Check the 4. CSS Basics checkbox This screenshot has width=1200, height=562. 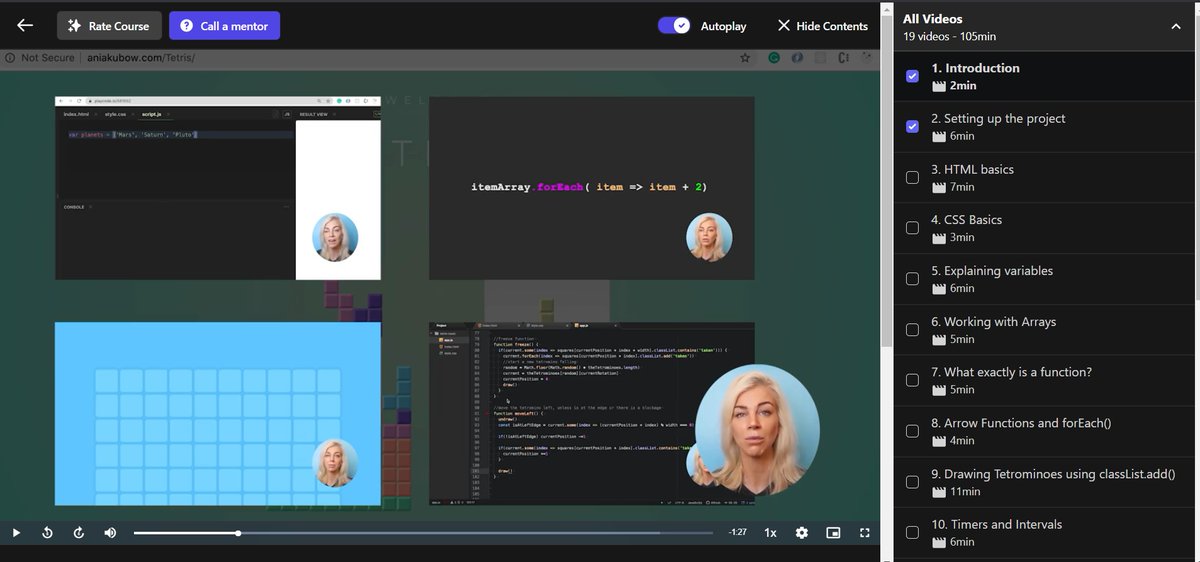click(912, 228)
